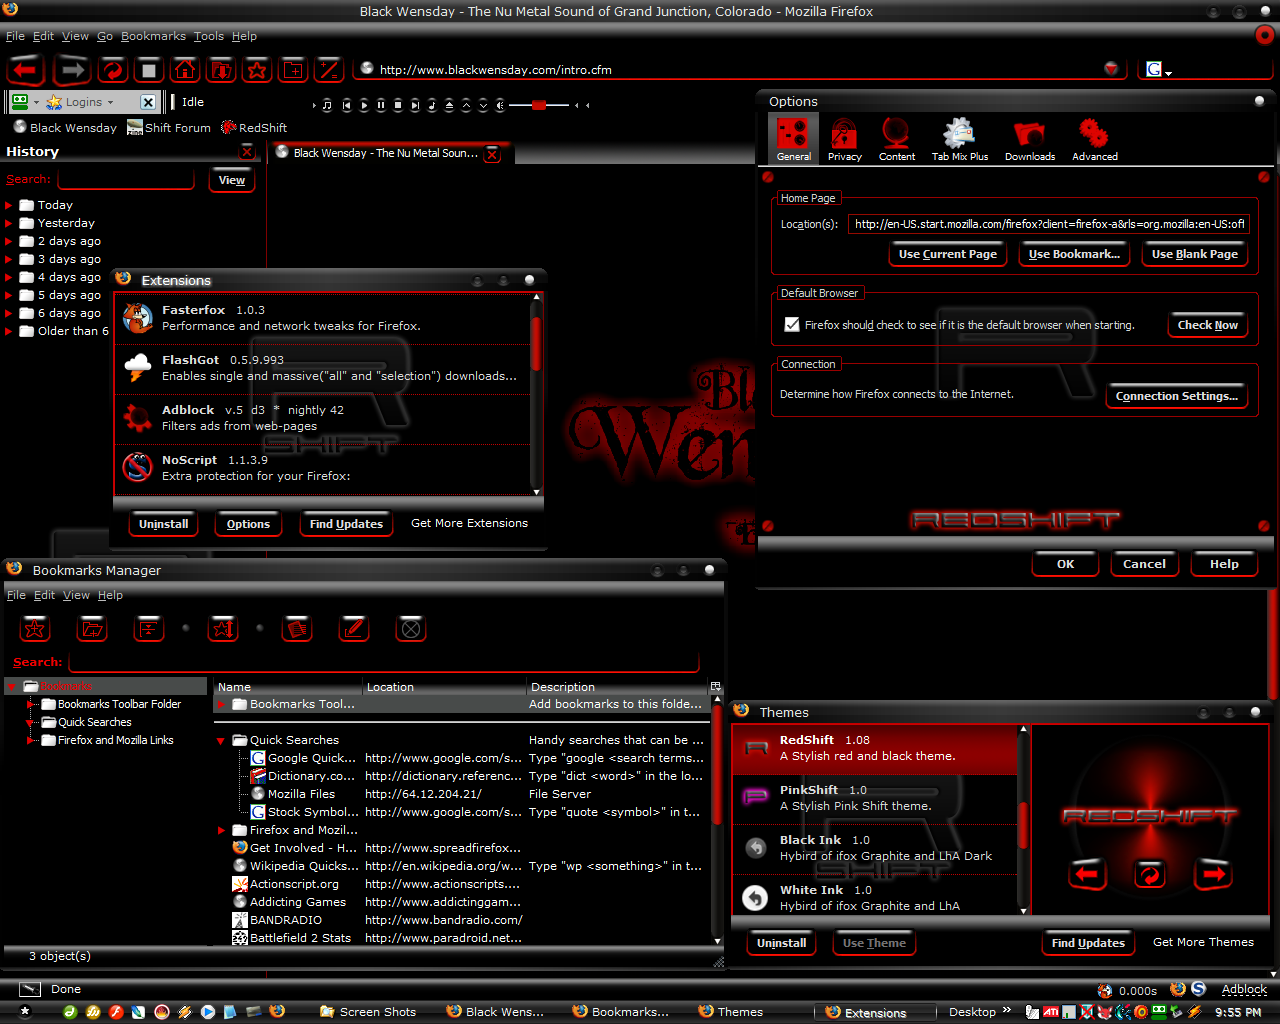Click the Reload page button

coord(112,70)
